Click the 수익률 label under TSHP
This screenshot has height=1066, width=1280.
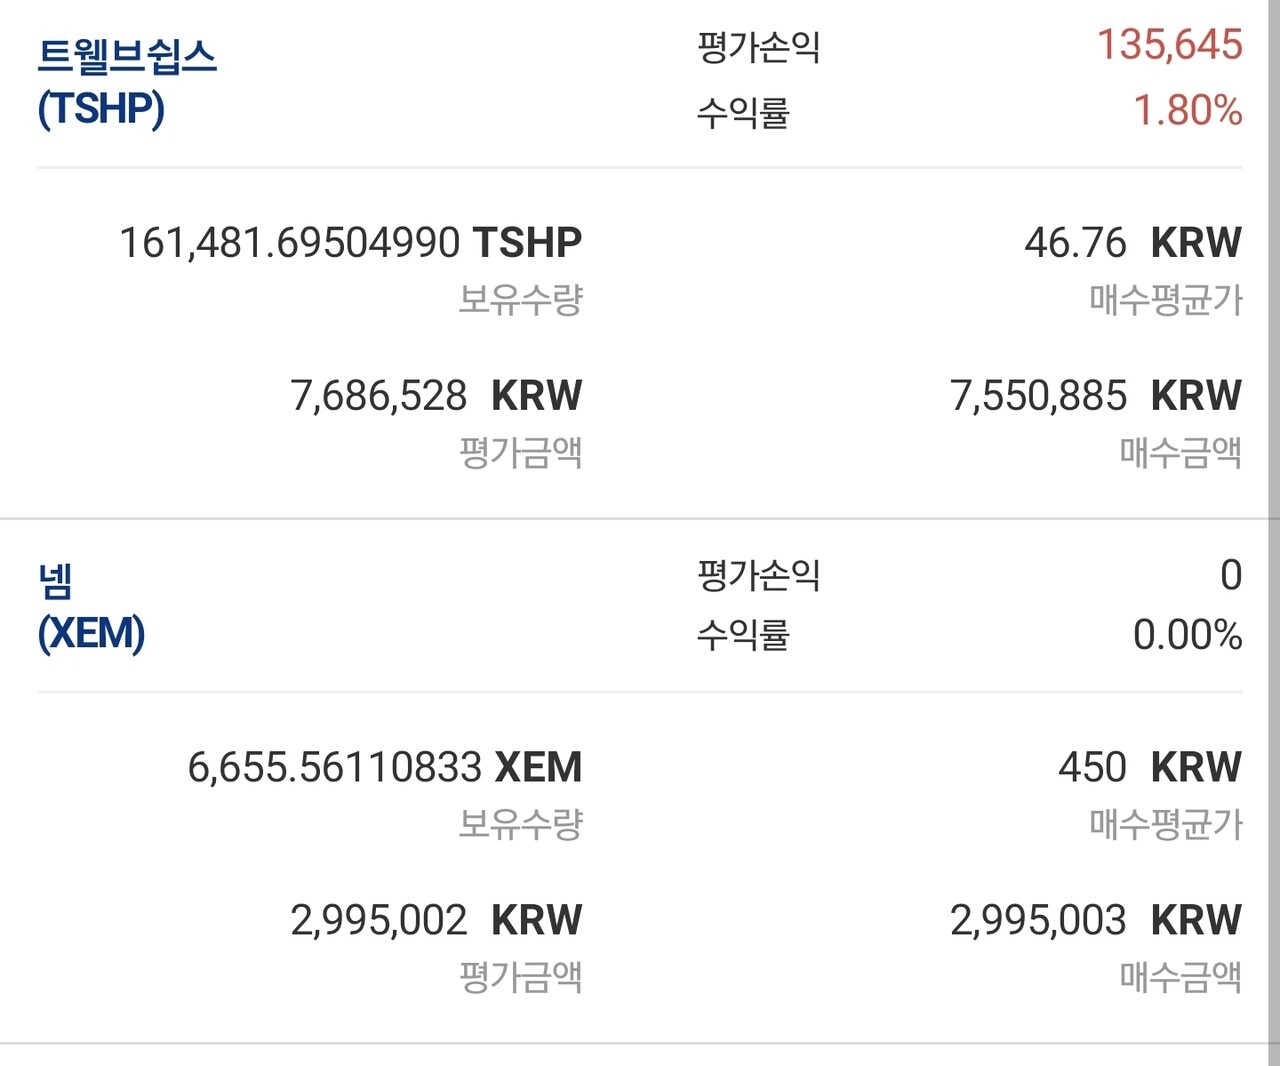pos(743,113)
